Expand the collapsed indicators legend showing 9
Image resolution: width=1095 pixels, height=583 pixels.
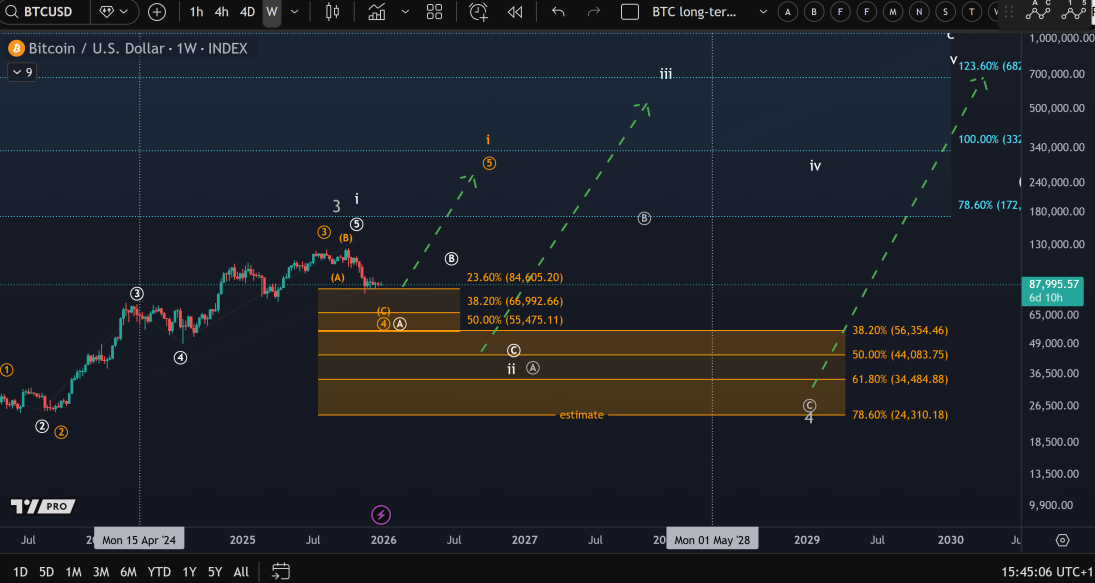pyautogui.click(x=21, y=72)
